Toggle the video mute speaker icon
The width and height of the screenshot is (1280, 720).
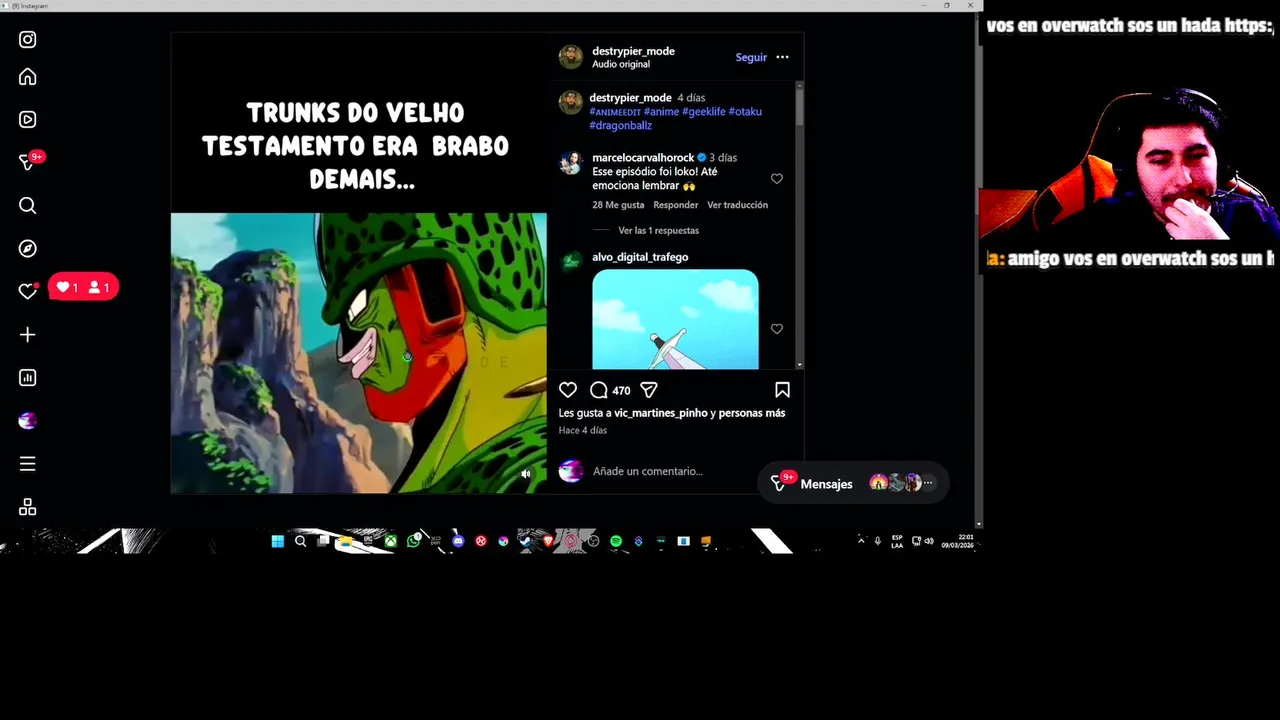526,474
